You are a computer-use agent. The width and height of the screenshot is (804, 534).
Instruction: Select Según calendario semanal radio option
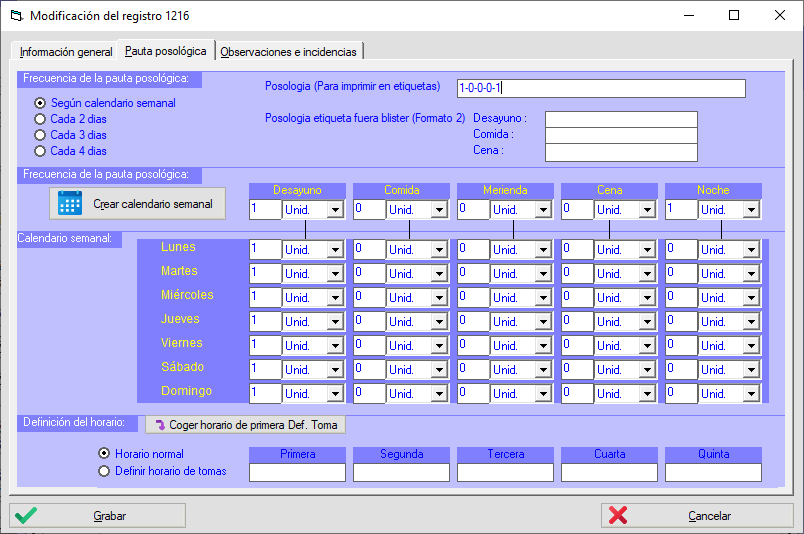[40, 103]
